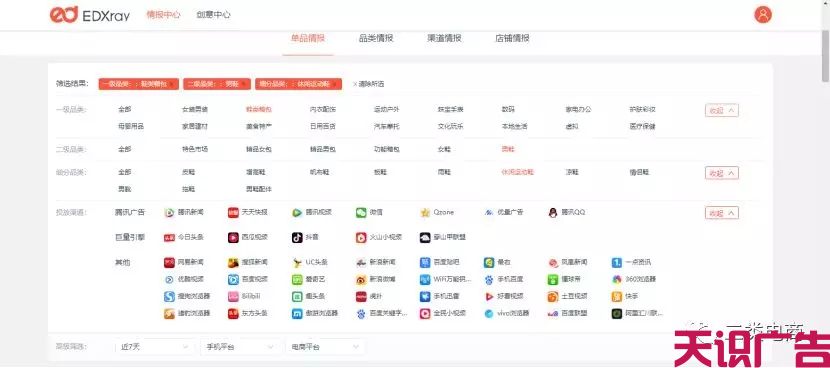Image resolution: width=830 pixels, height=368 pixels.
Task: Select the 天天快报 channel icon
Action: pyautogui.click(x=233, y=212)
